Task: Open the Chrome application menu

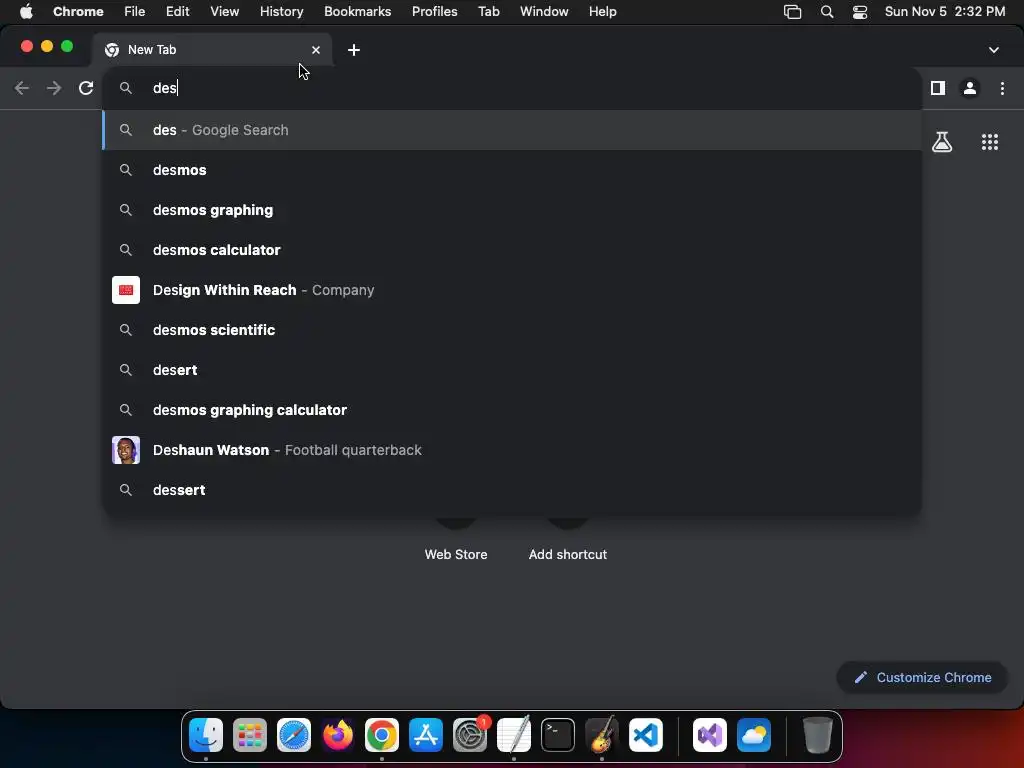Action: click(78, 12)
